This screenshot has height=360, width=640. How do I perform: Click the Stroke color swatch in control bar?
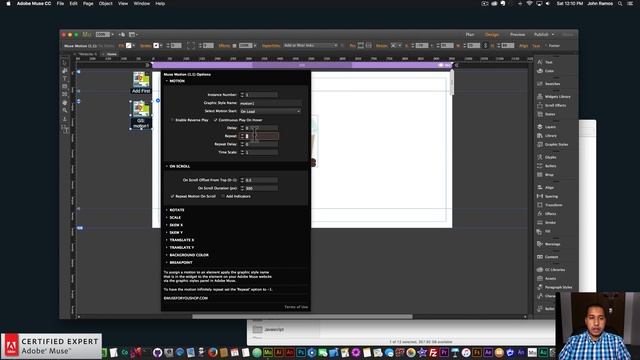[156, 46]
